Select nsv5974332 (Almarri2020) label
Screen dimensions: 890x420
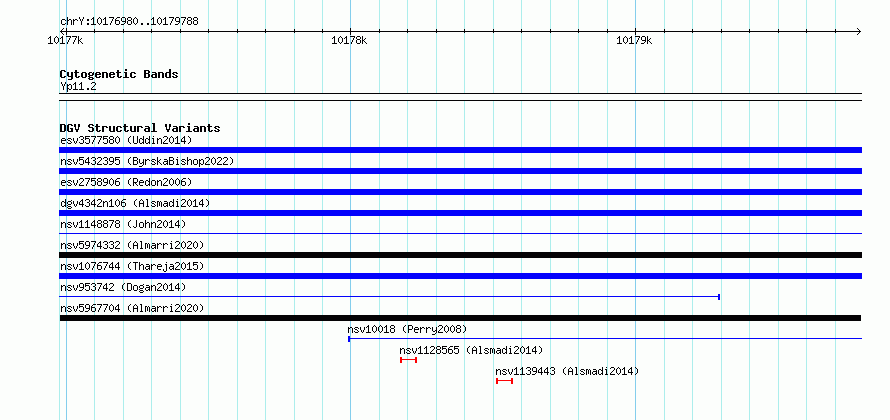(x=132, y=245)
